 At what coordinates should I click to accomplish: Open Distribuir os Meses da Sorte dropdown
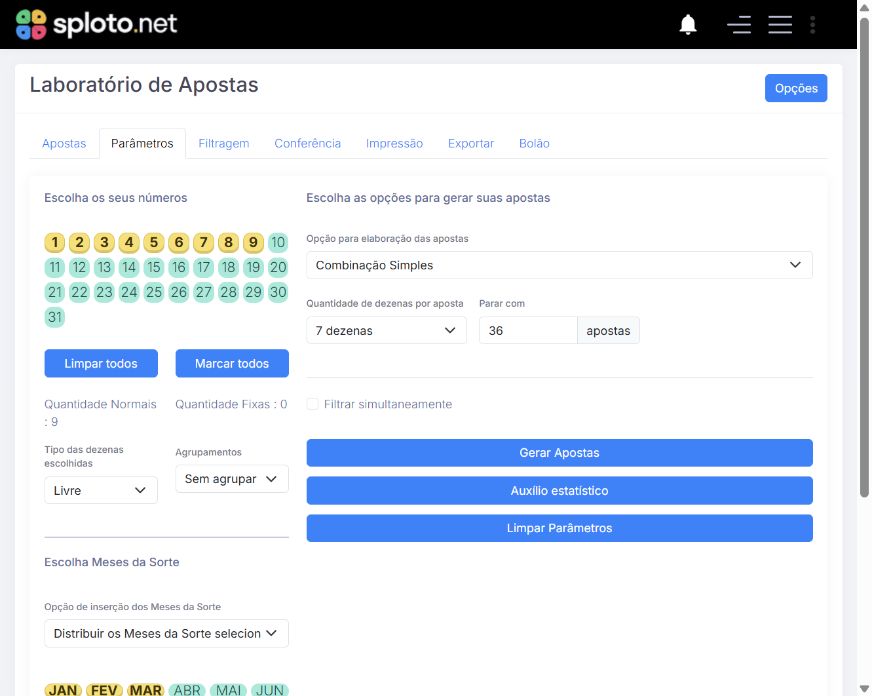pyautogui.click(x=166, y=633)
